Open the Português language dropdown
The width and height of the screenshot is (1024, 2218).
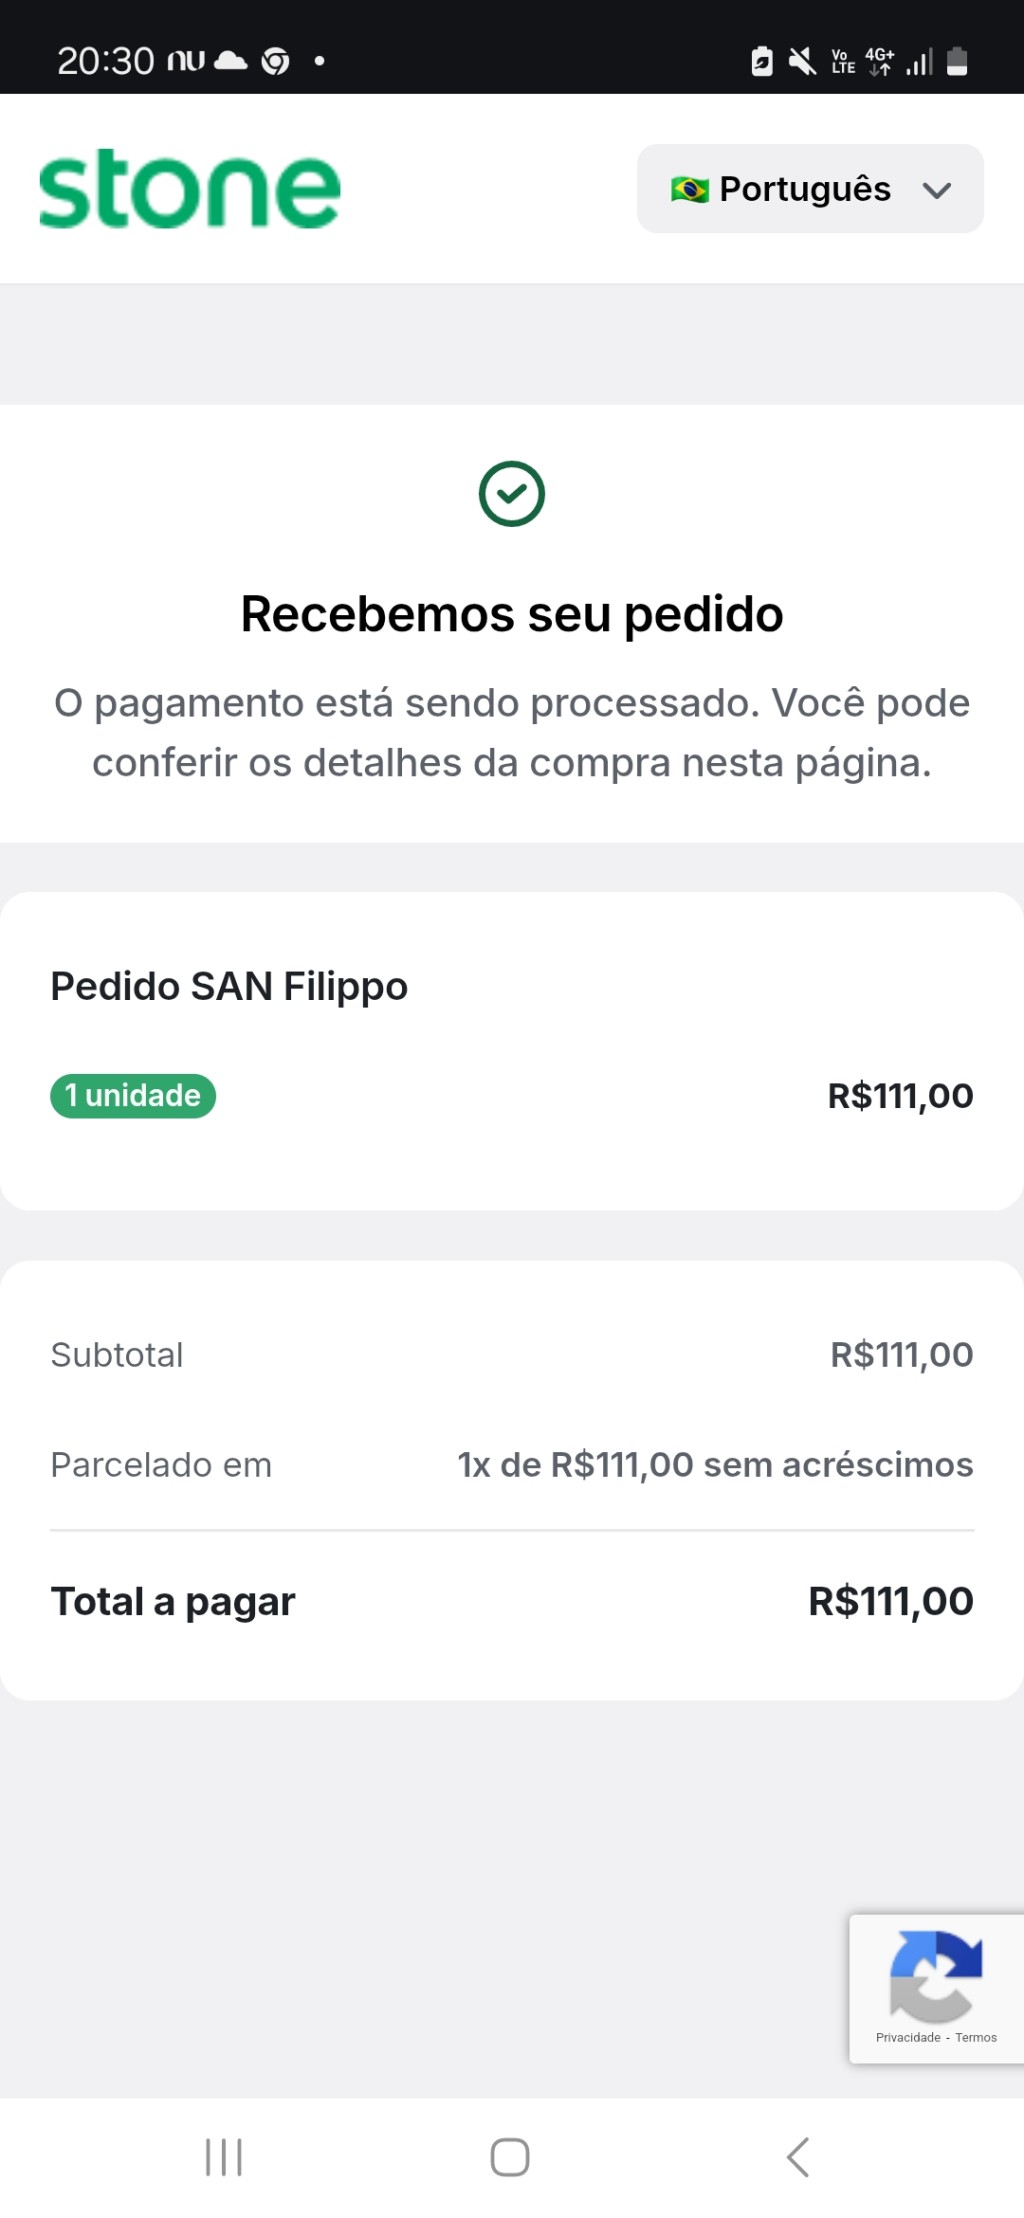click(x=809, y=189)
